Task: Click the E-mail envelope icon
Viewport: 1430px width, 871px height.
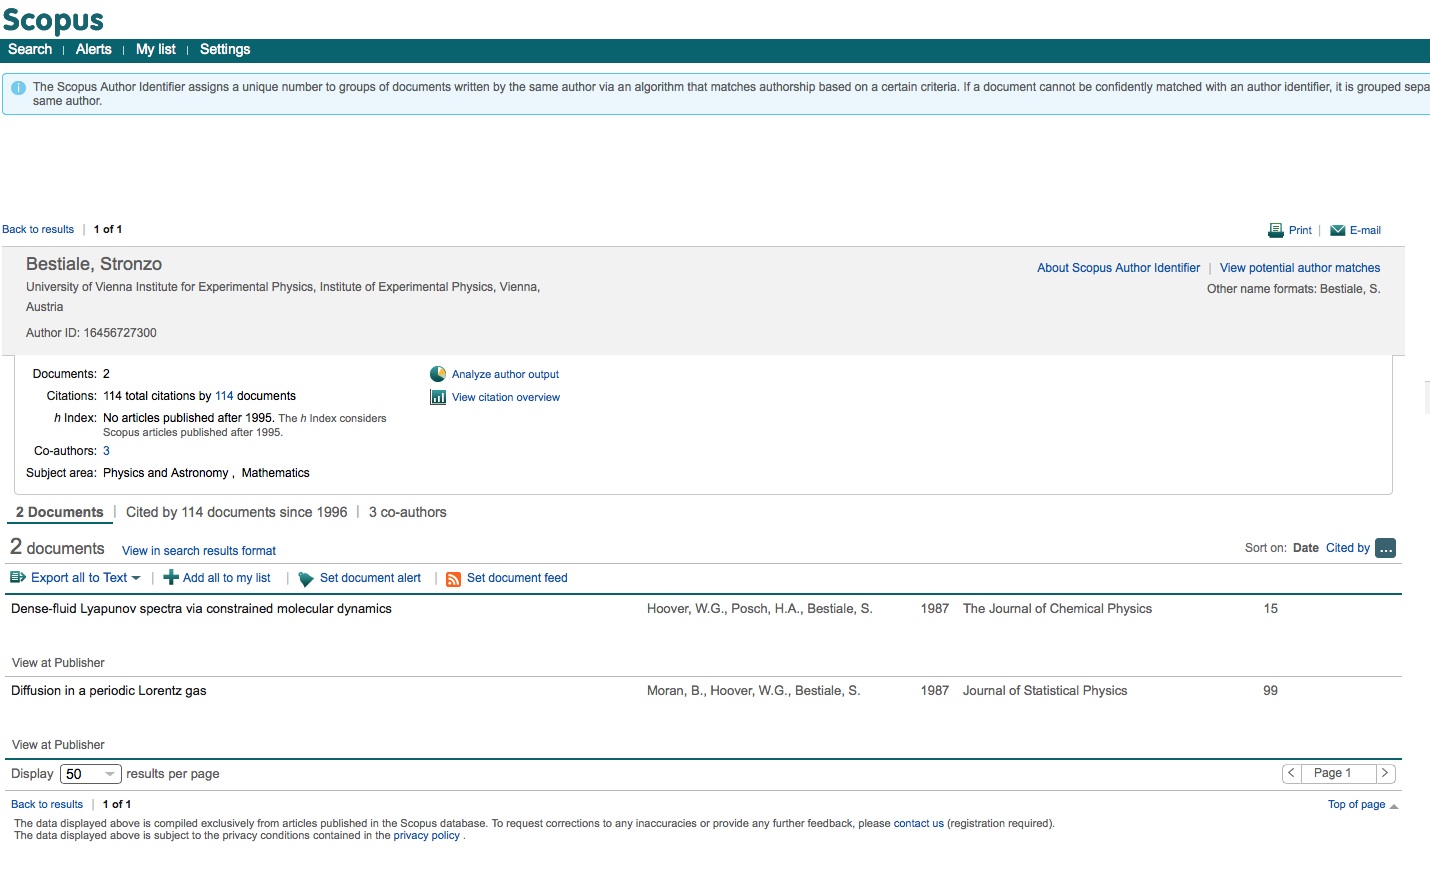Action: click(1337, 230)
